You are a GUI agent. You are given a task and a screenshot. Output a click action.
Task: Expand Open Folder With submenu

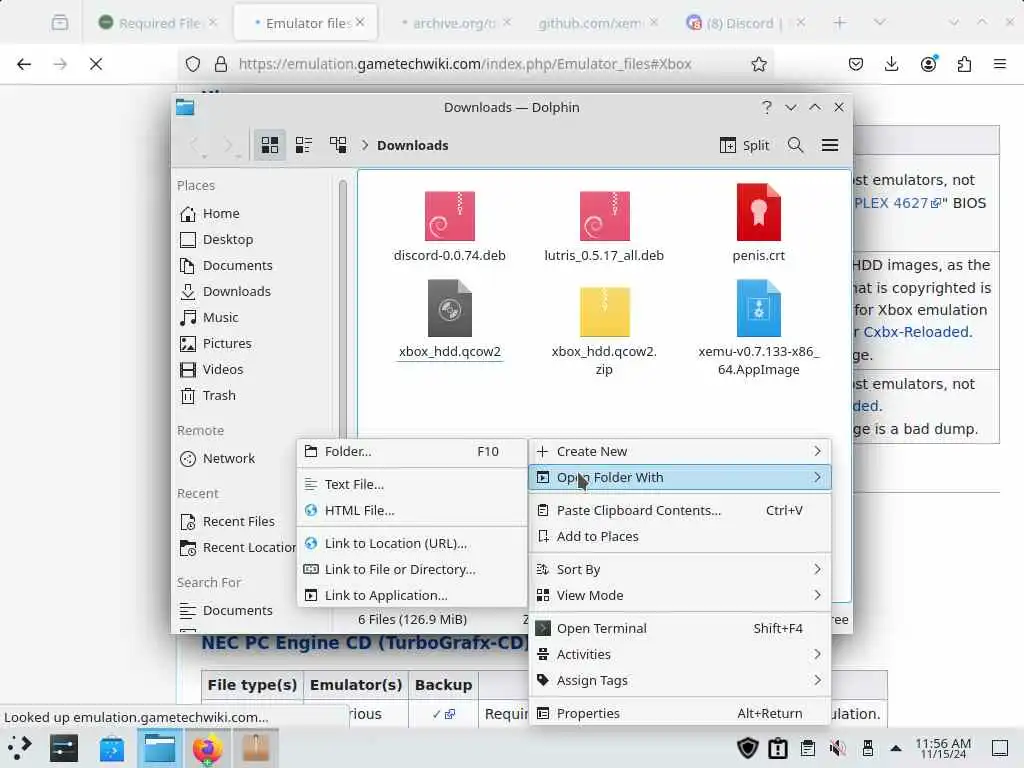(x=679, y=477)
